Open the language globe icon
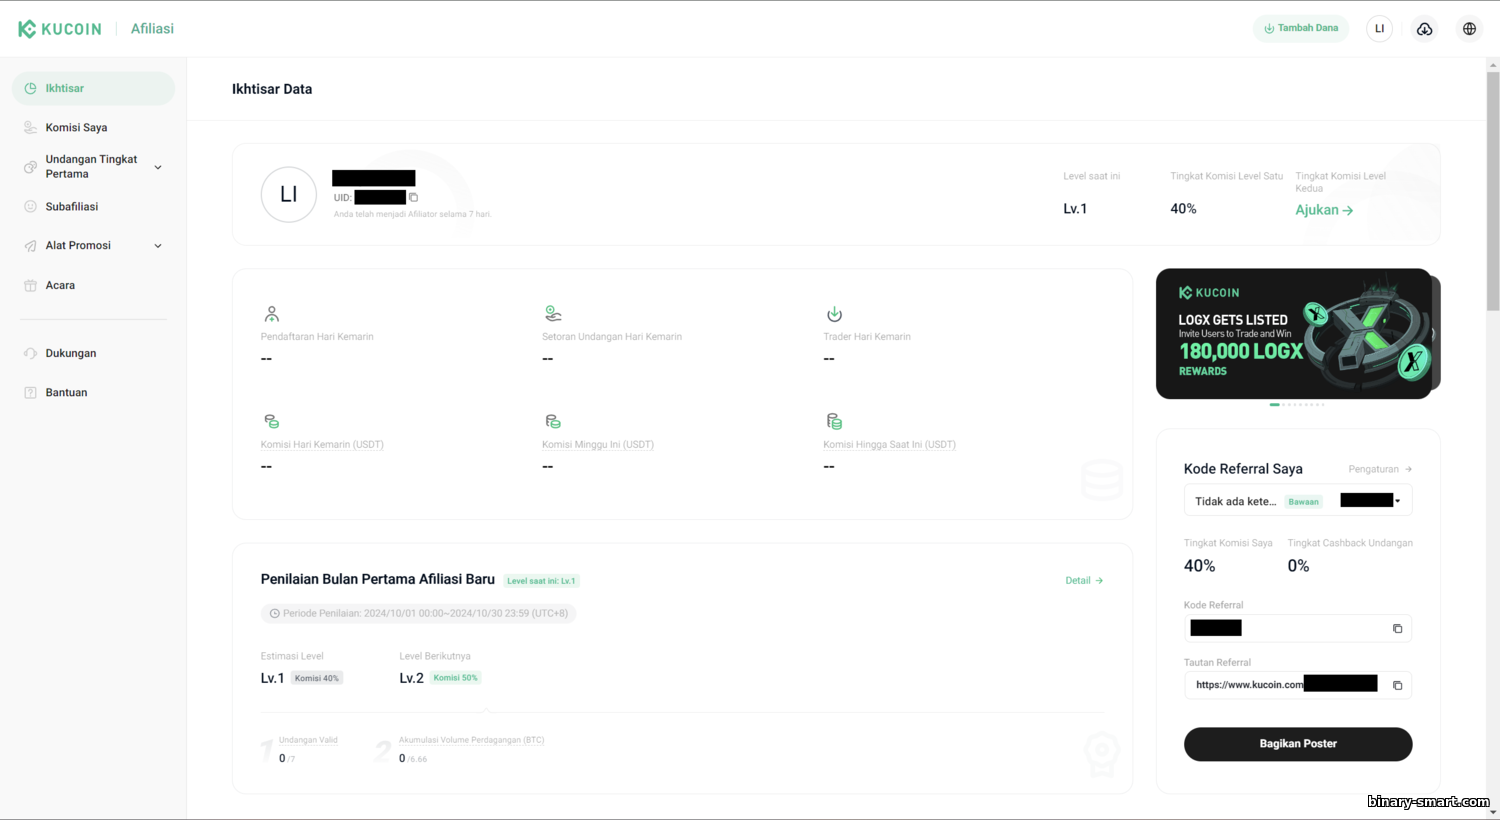The height and width of the screenshot is (820, 1500). pos(1469,29)
